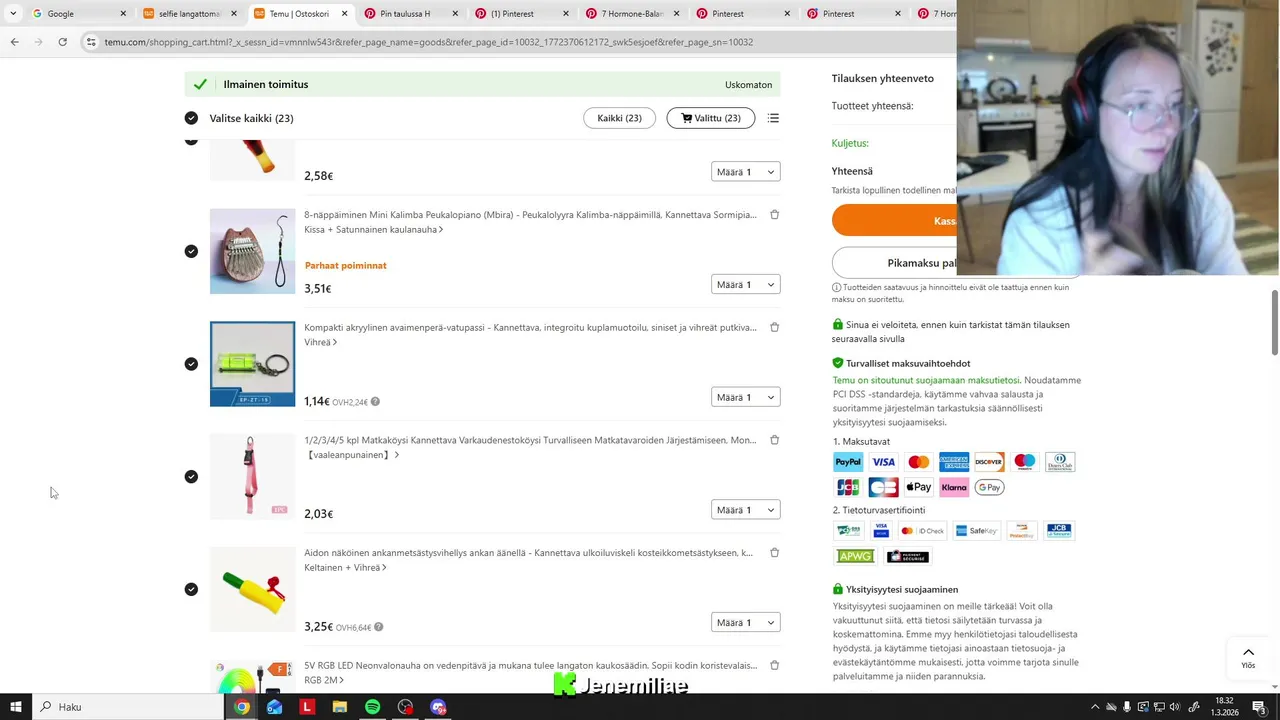The width and height of the screenshot is (1280, 720).
Task: Click the Kaikki (23) filter button
Action: pos(619,118)
